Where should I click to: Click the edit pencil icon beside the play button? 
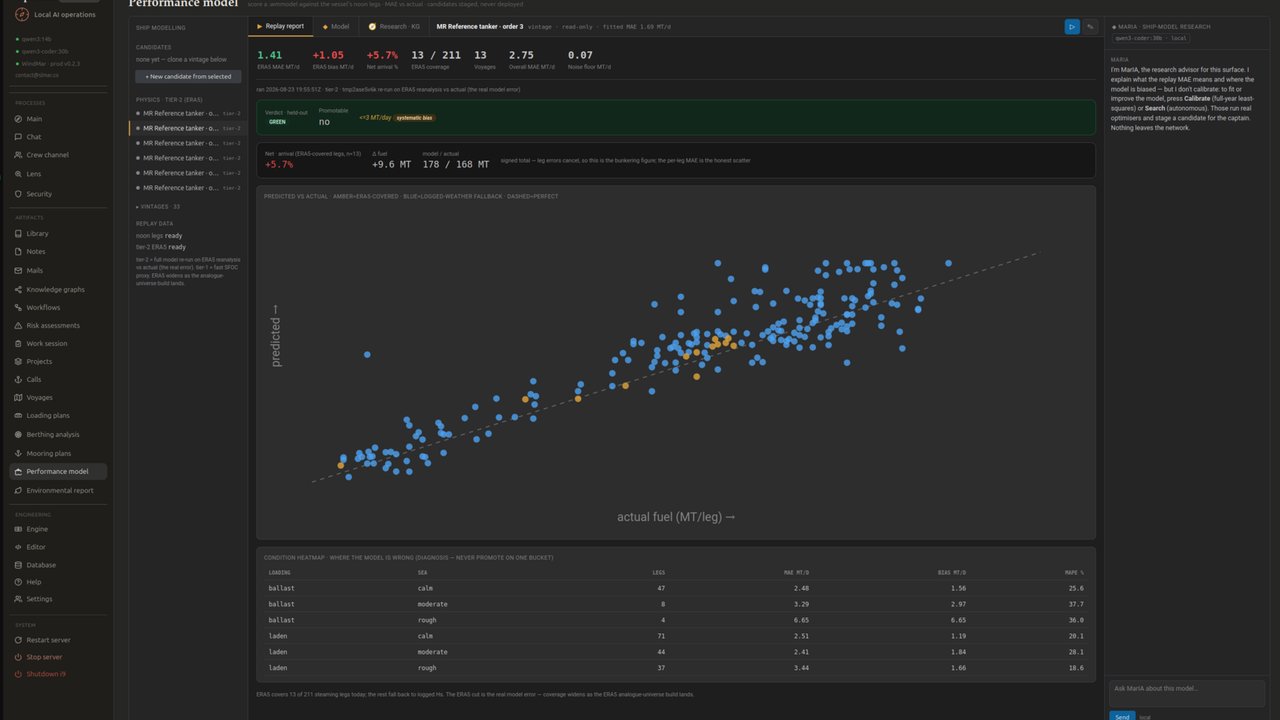tap(1090, 27)
